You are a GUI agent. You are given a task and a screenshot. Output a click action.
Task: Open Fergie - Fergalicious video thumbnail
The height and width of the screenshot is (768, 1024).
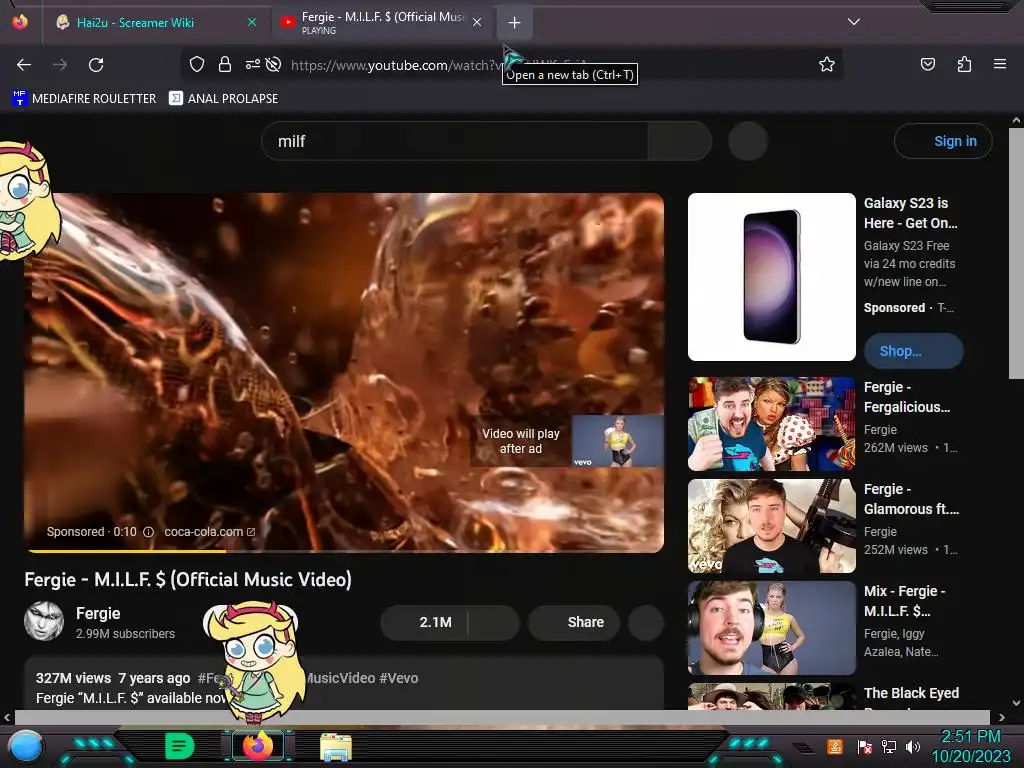[x=772, y=424]
